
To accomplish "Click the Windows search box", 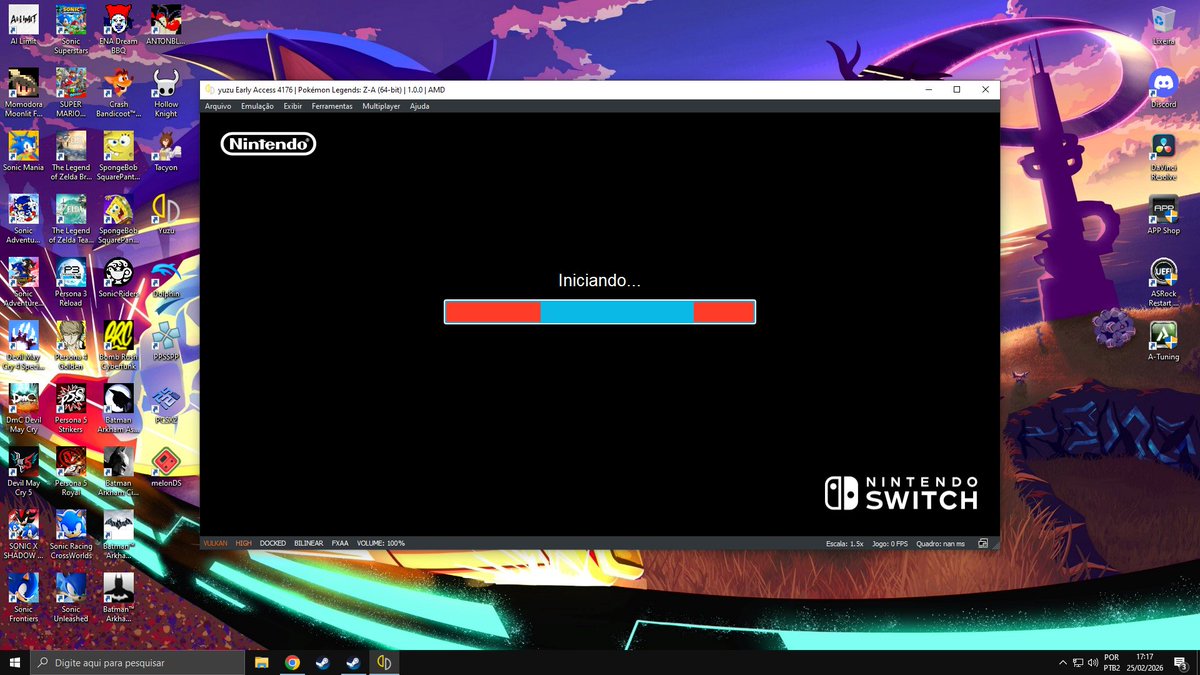I will point(137,662).
